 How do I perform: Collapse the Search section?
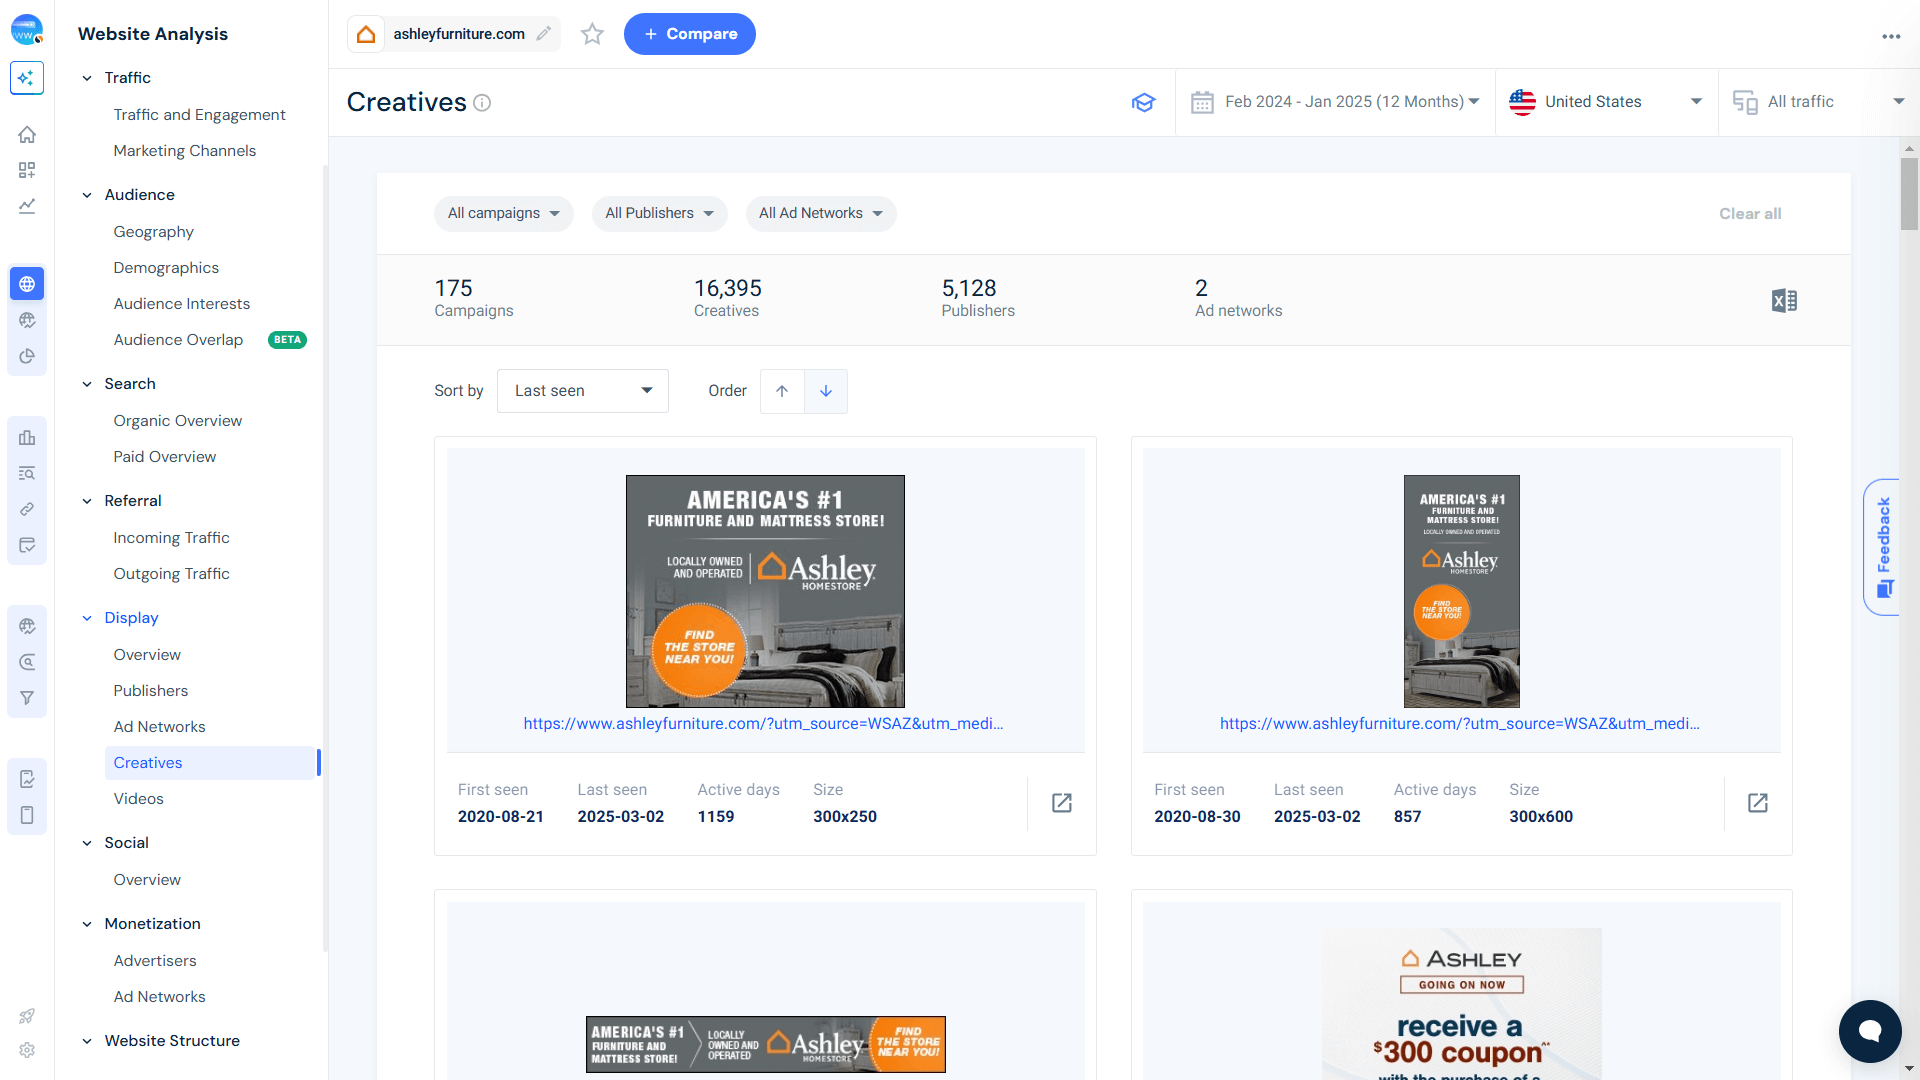87,384
